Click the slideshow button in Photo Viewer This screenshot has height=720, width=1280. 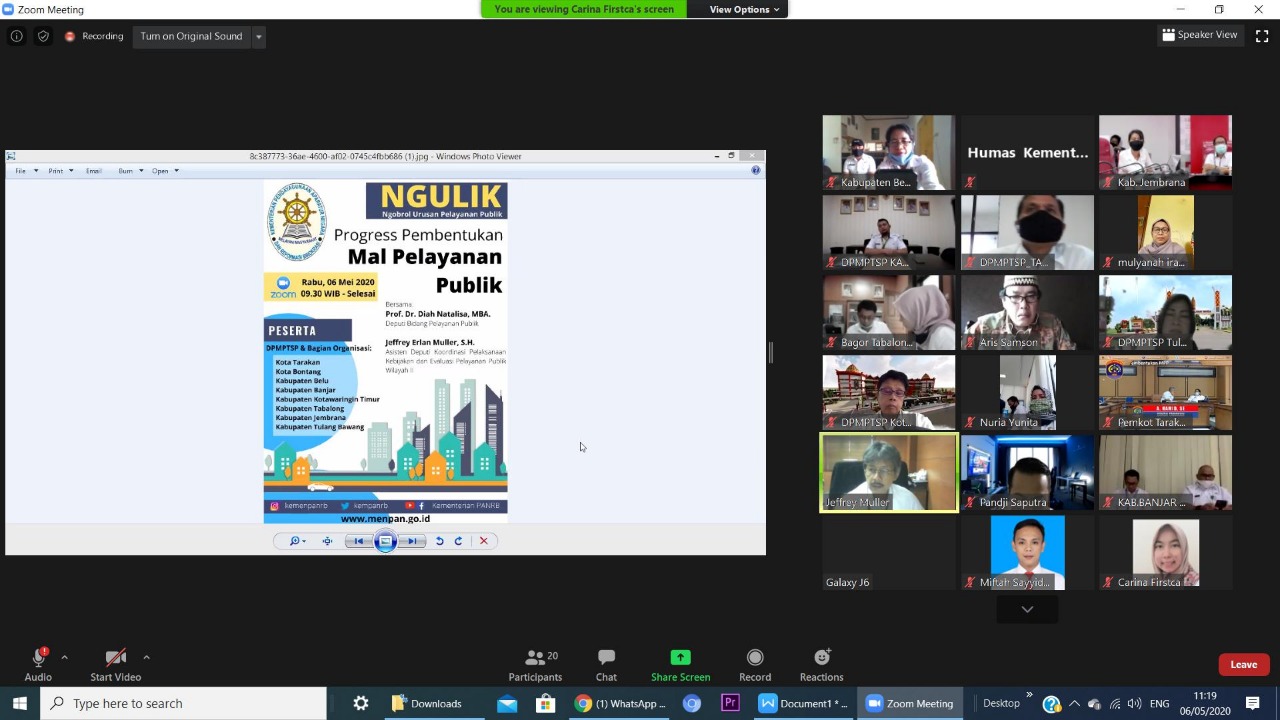[x=385, y=541]
